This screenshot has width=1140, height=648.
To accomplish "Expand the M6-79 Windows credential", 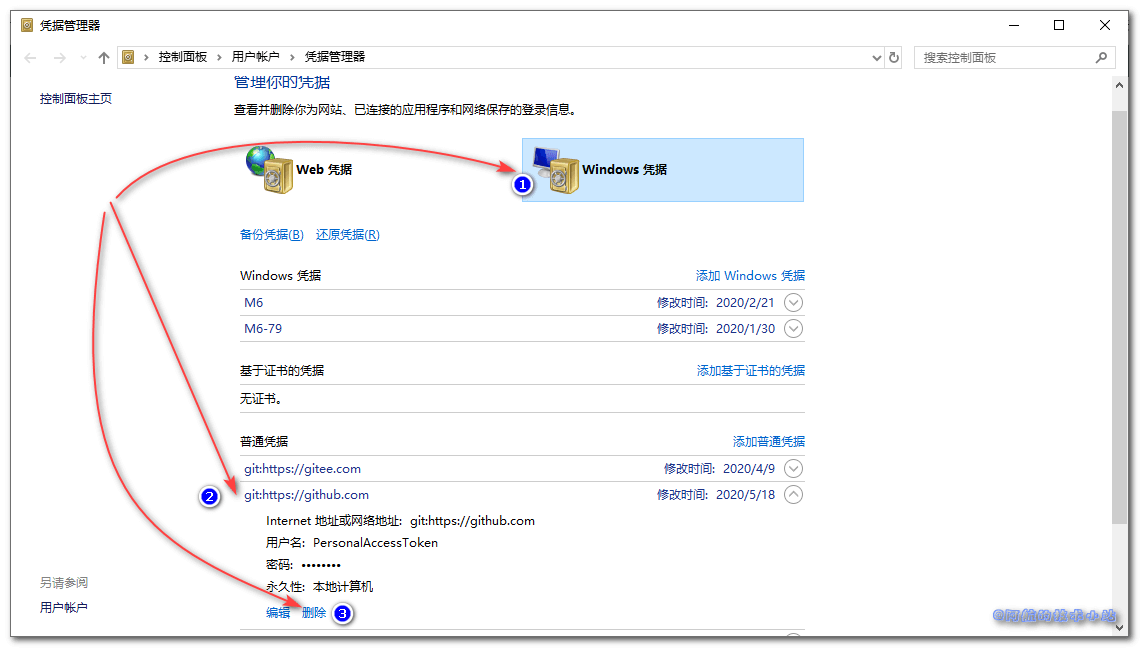I will pos(791,328).
